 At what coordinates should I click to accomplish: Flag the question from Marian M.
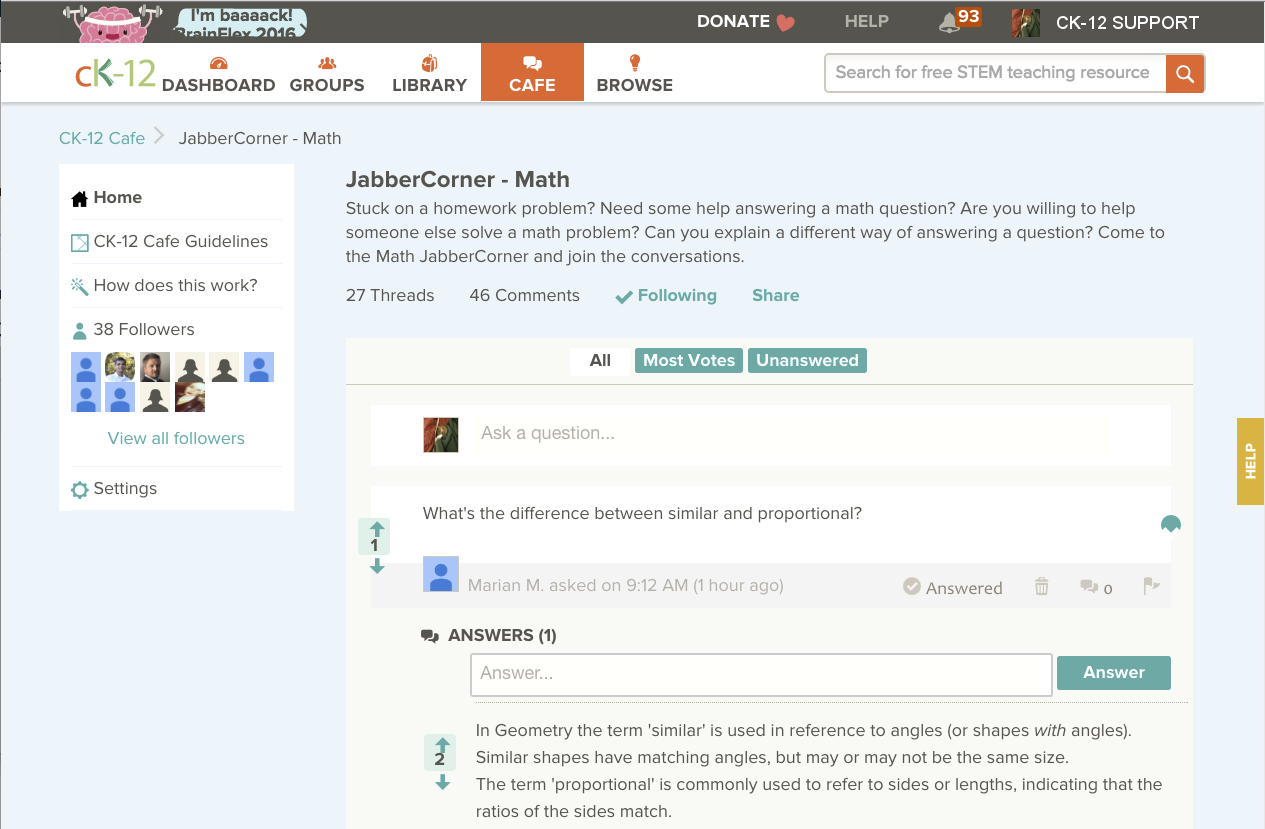click(1150, 587)
